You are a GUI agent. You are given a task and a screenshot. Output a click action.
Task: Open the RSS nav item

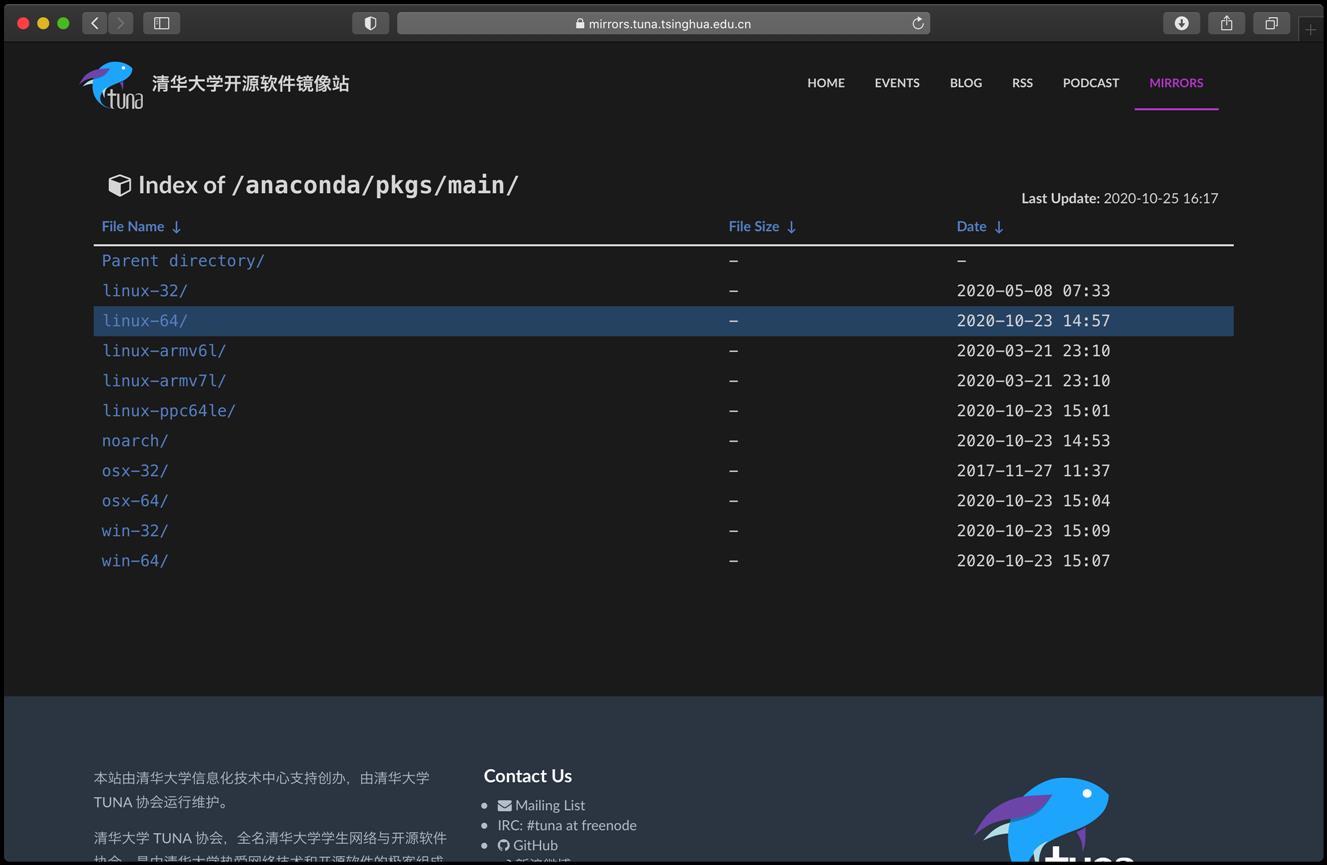(x=1022, y=83)
